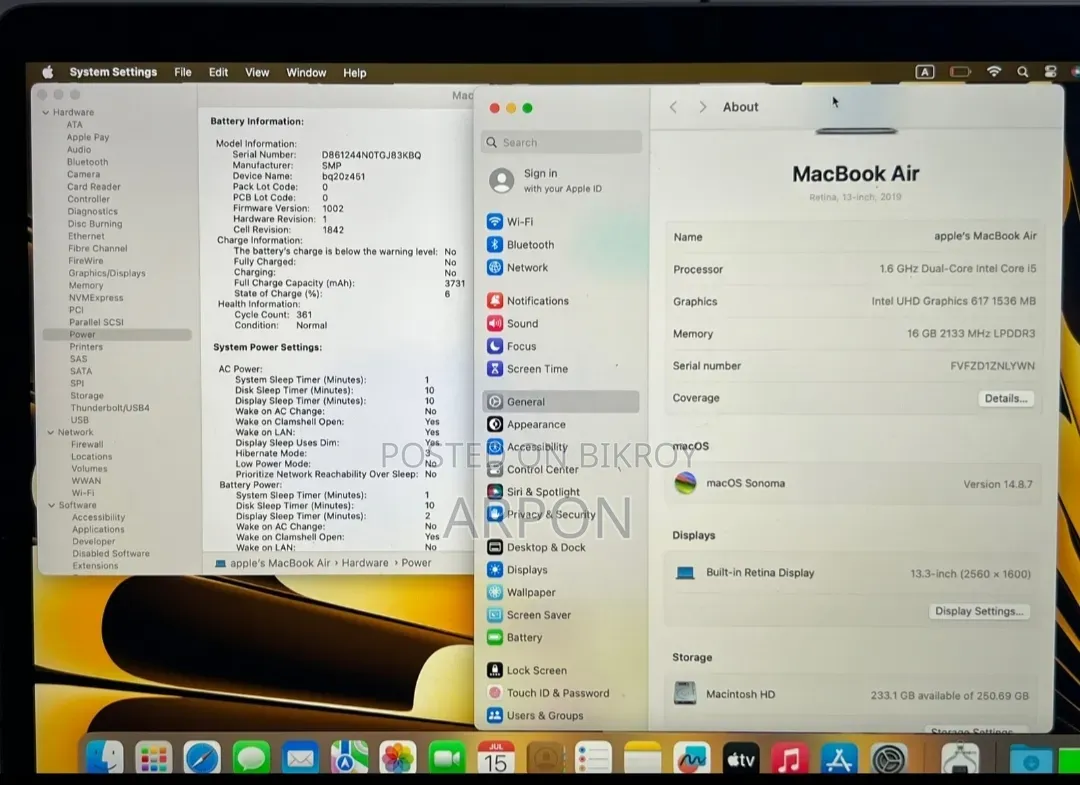Select Memory in System Information tree
Screen dimensions: 1080x785
click(x=85, y=285)
